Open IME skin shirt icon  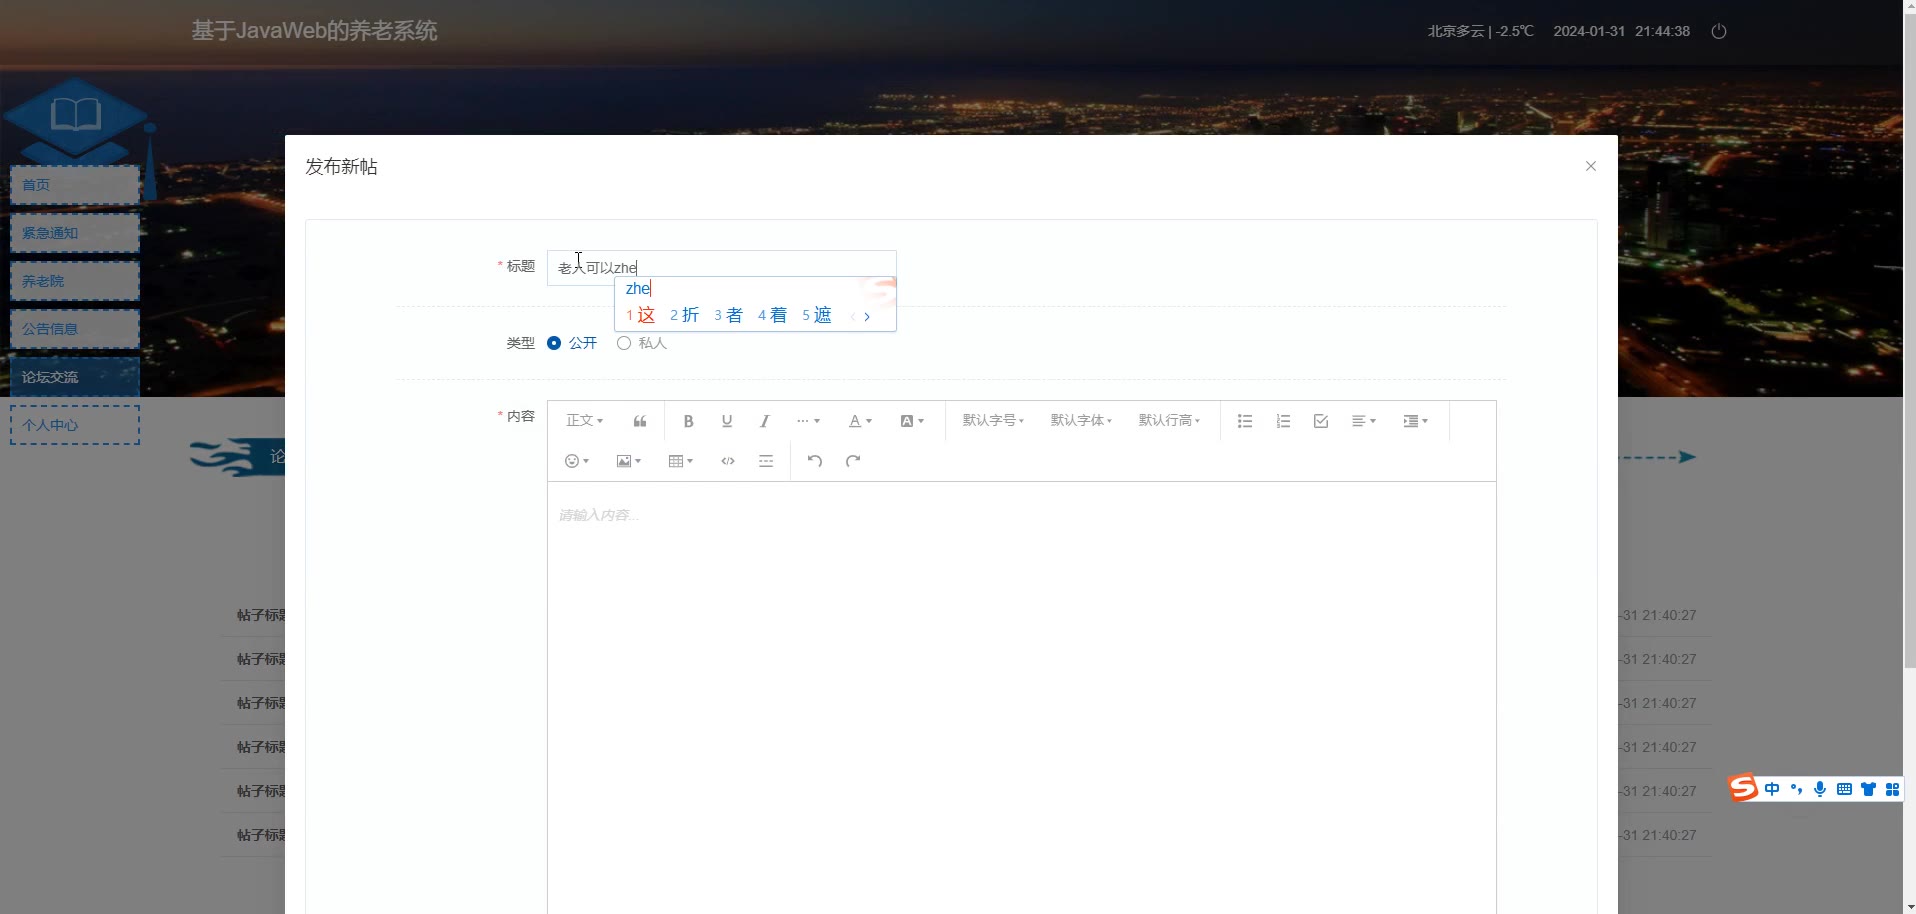pos(1868,789)
